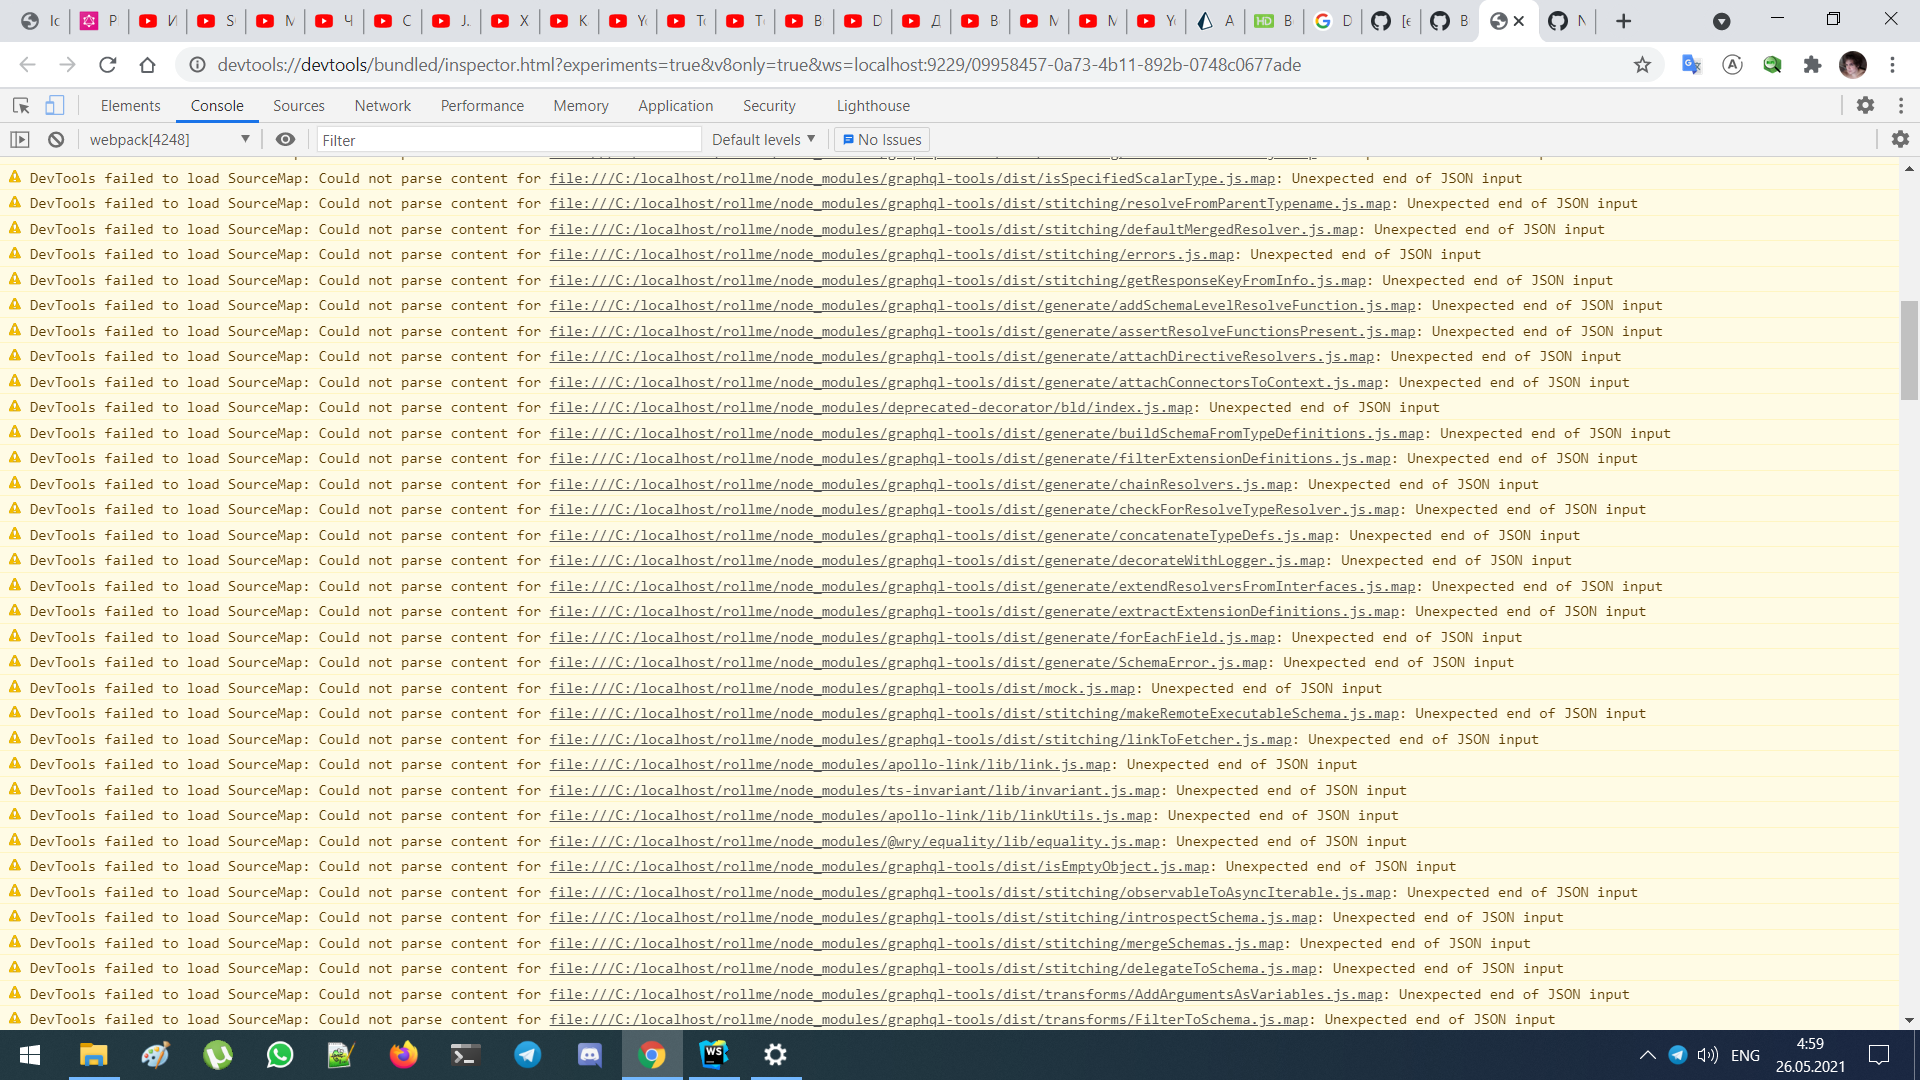The width and height of the screenshot is (1920, 1080).
Task: Switch to the Memory tab
Action: 581,106
